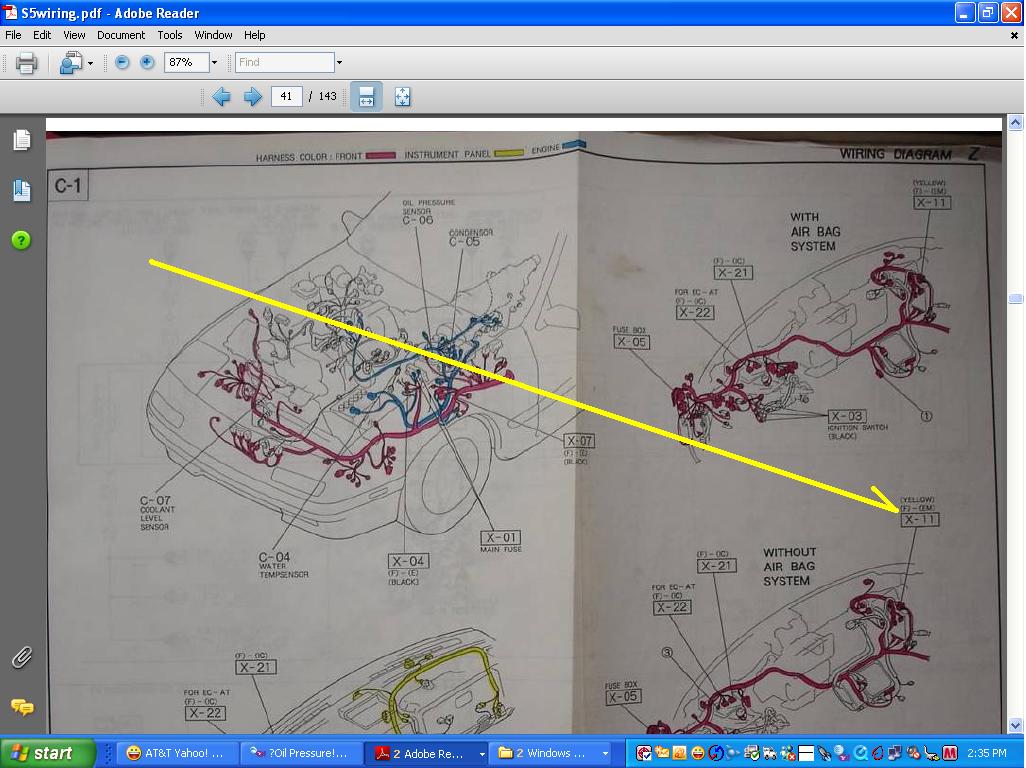This screenshot has height=768, width=1026.
Task: Open the Pages panel in sidebar
Action: point(22,140)
